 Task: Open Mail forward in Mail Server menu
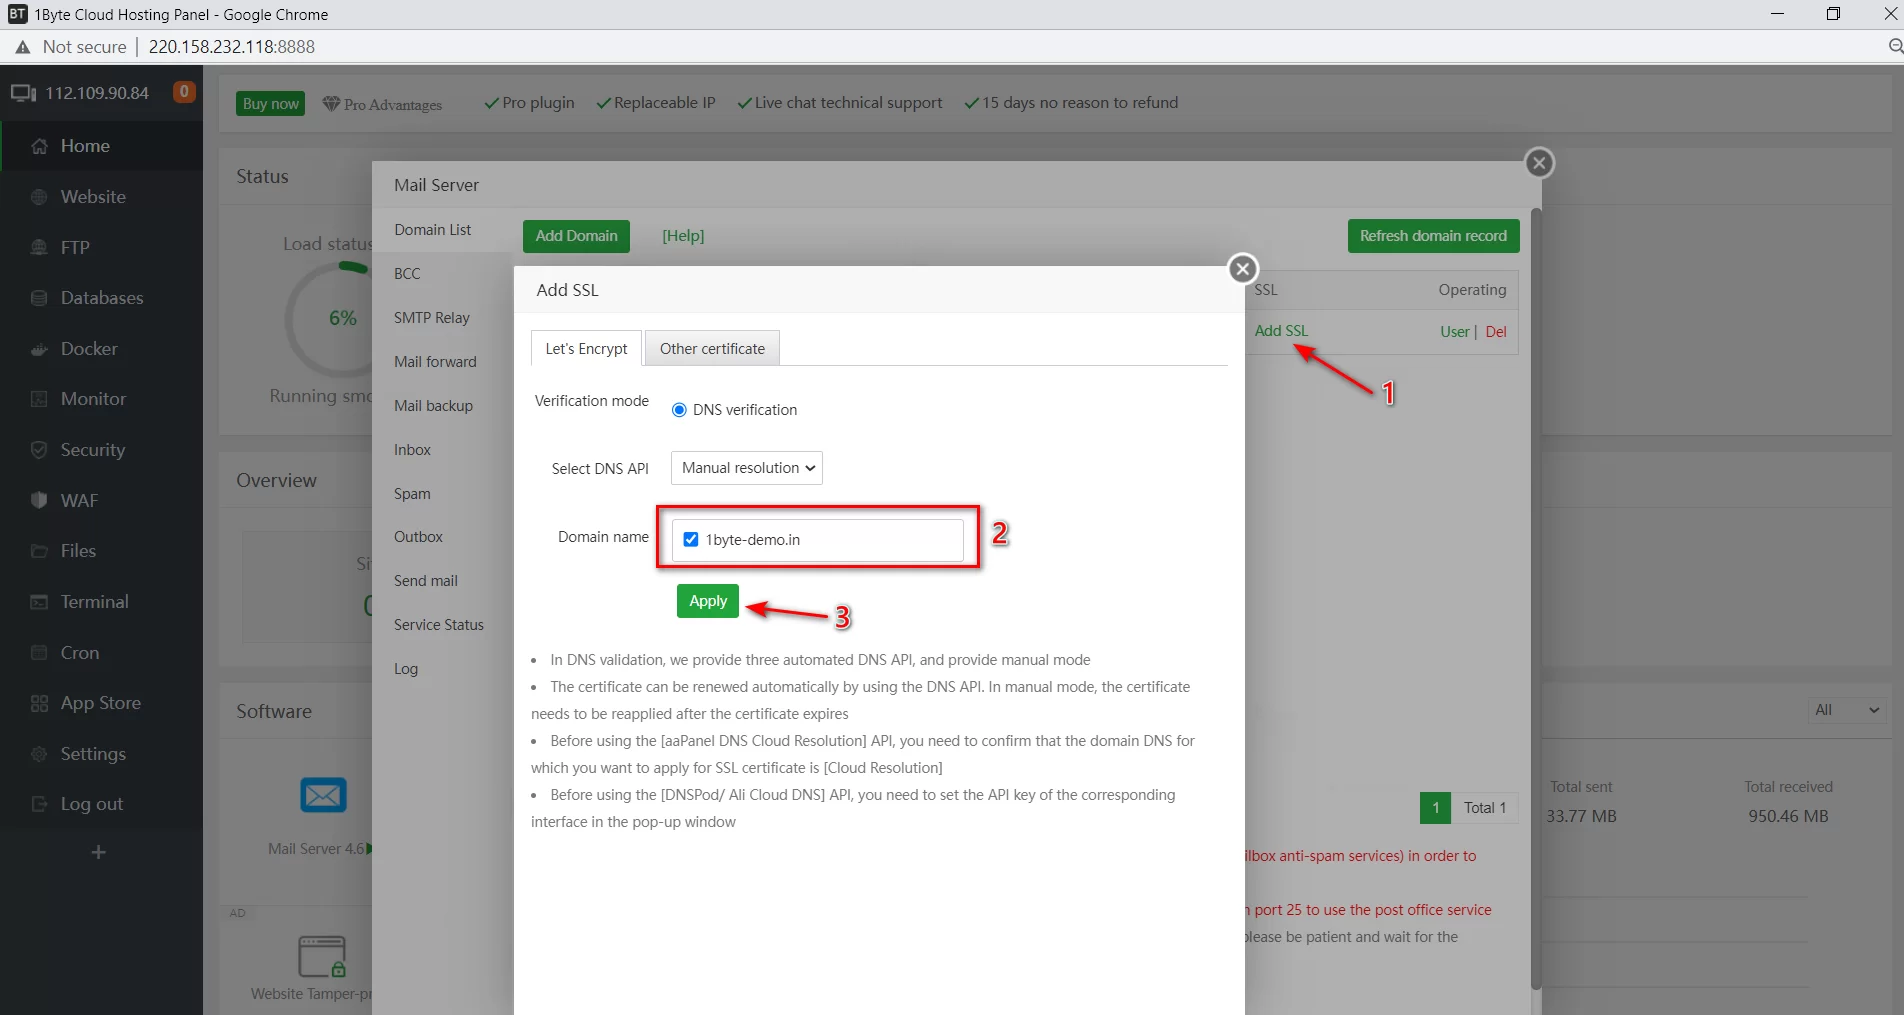[435, 362]
